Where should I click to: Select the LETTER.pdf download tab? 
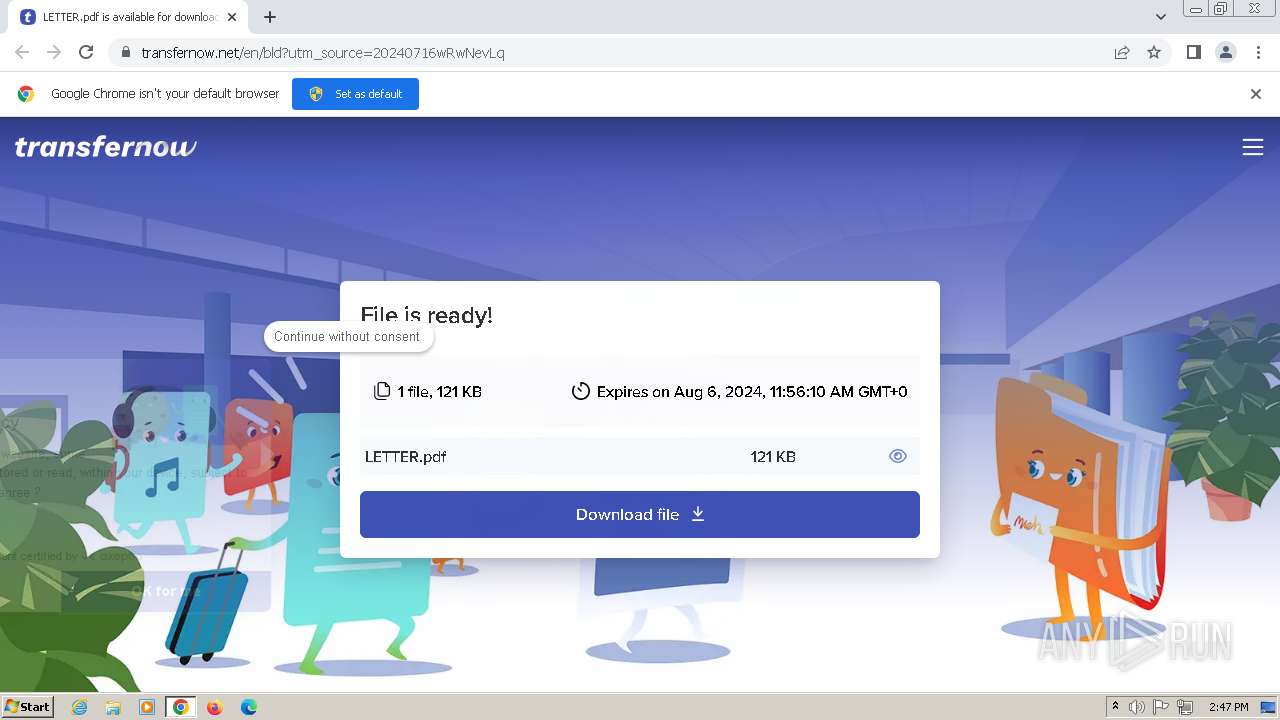tap(130, 17)
